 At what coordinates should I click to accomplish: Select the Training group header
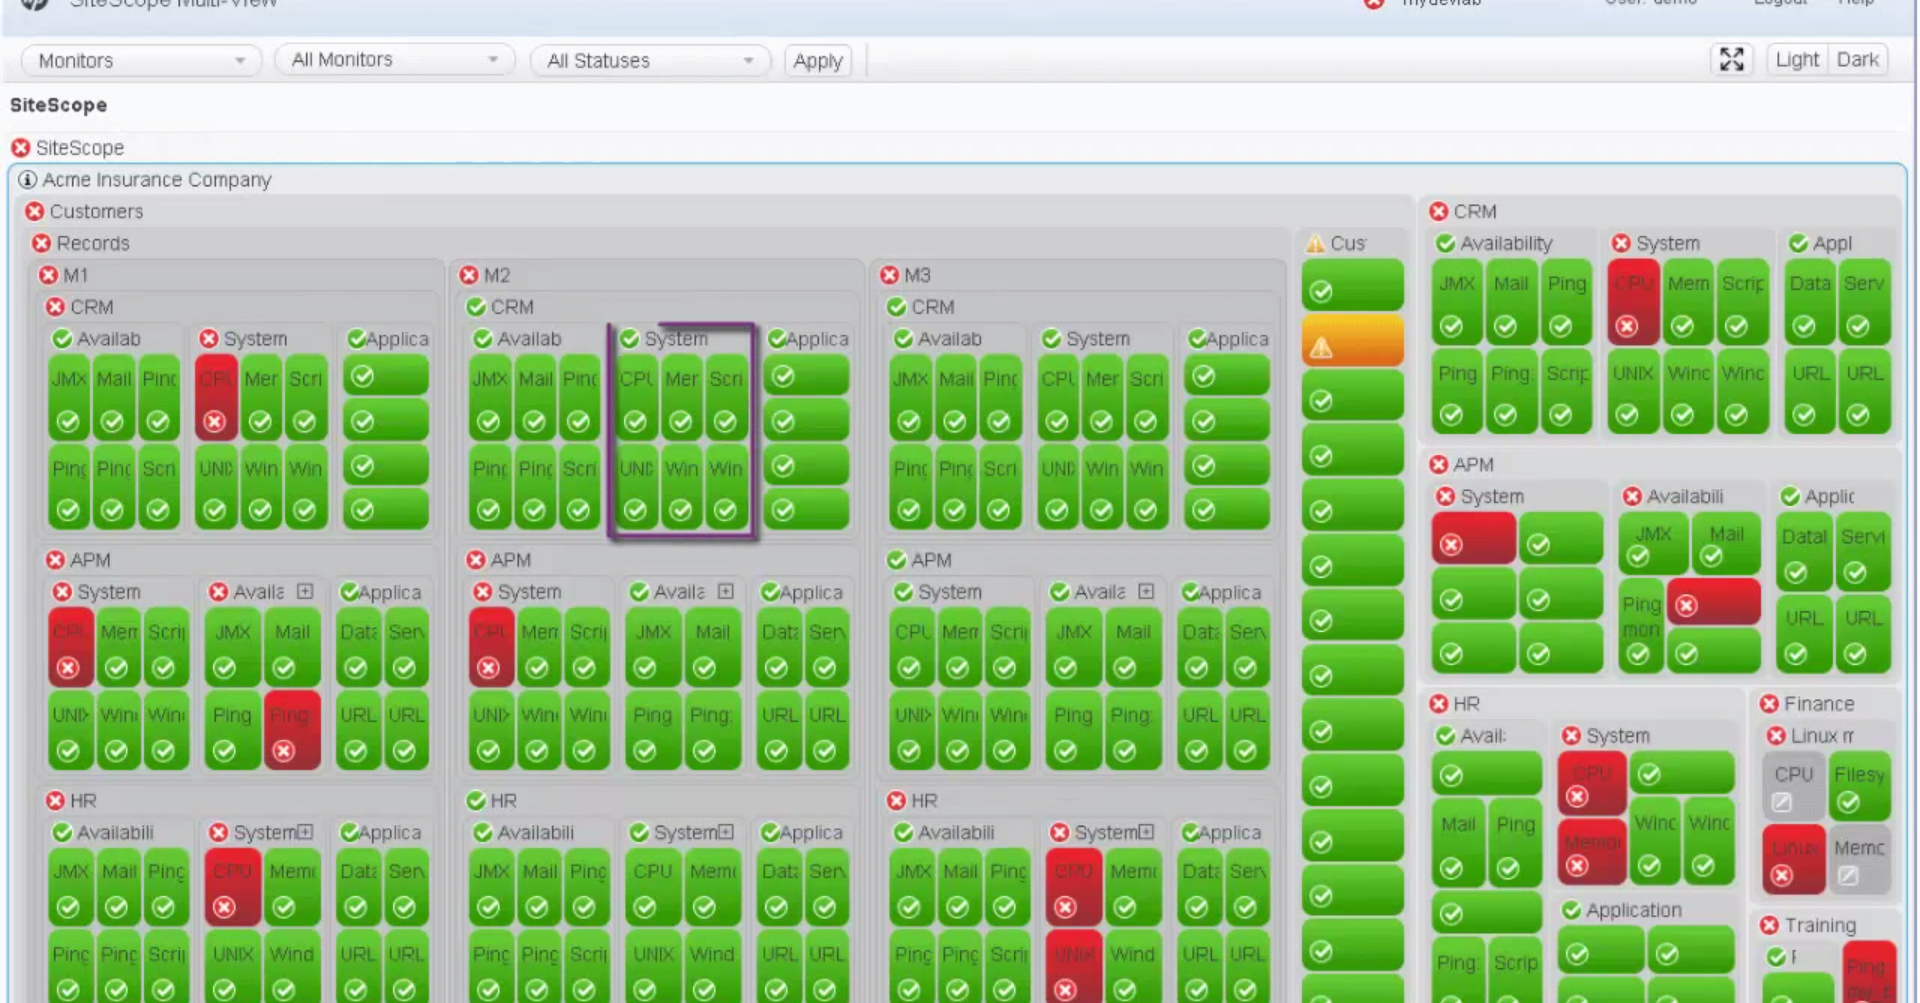pyautogui.click(x=1820, y=925)
